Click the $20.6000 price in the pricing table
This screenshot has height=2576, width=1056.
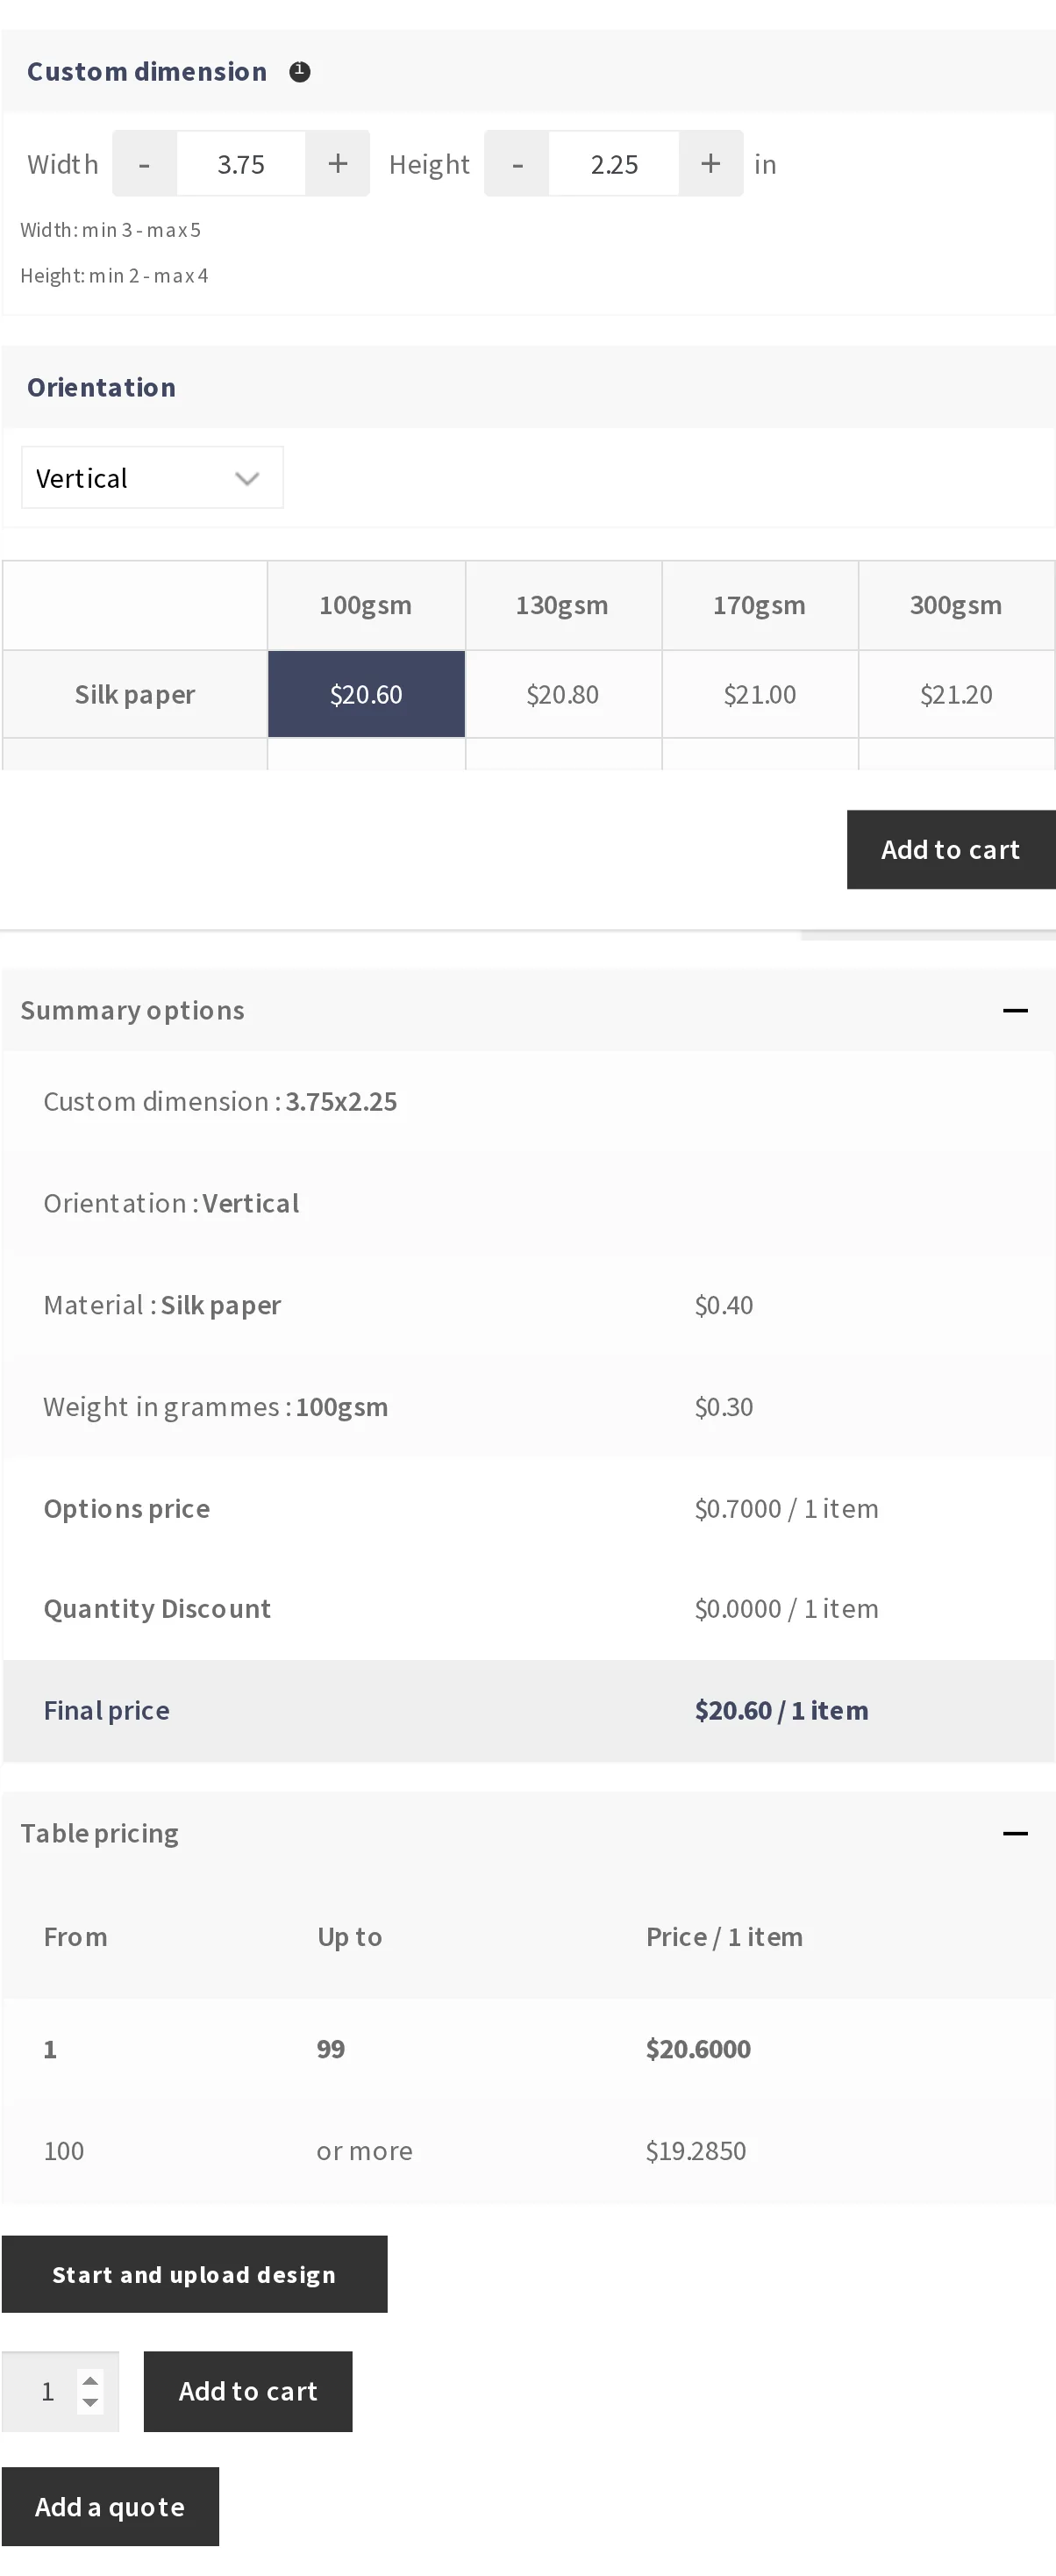coord(698,2050)
